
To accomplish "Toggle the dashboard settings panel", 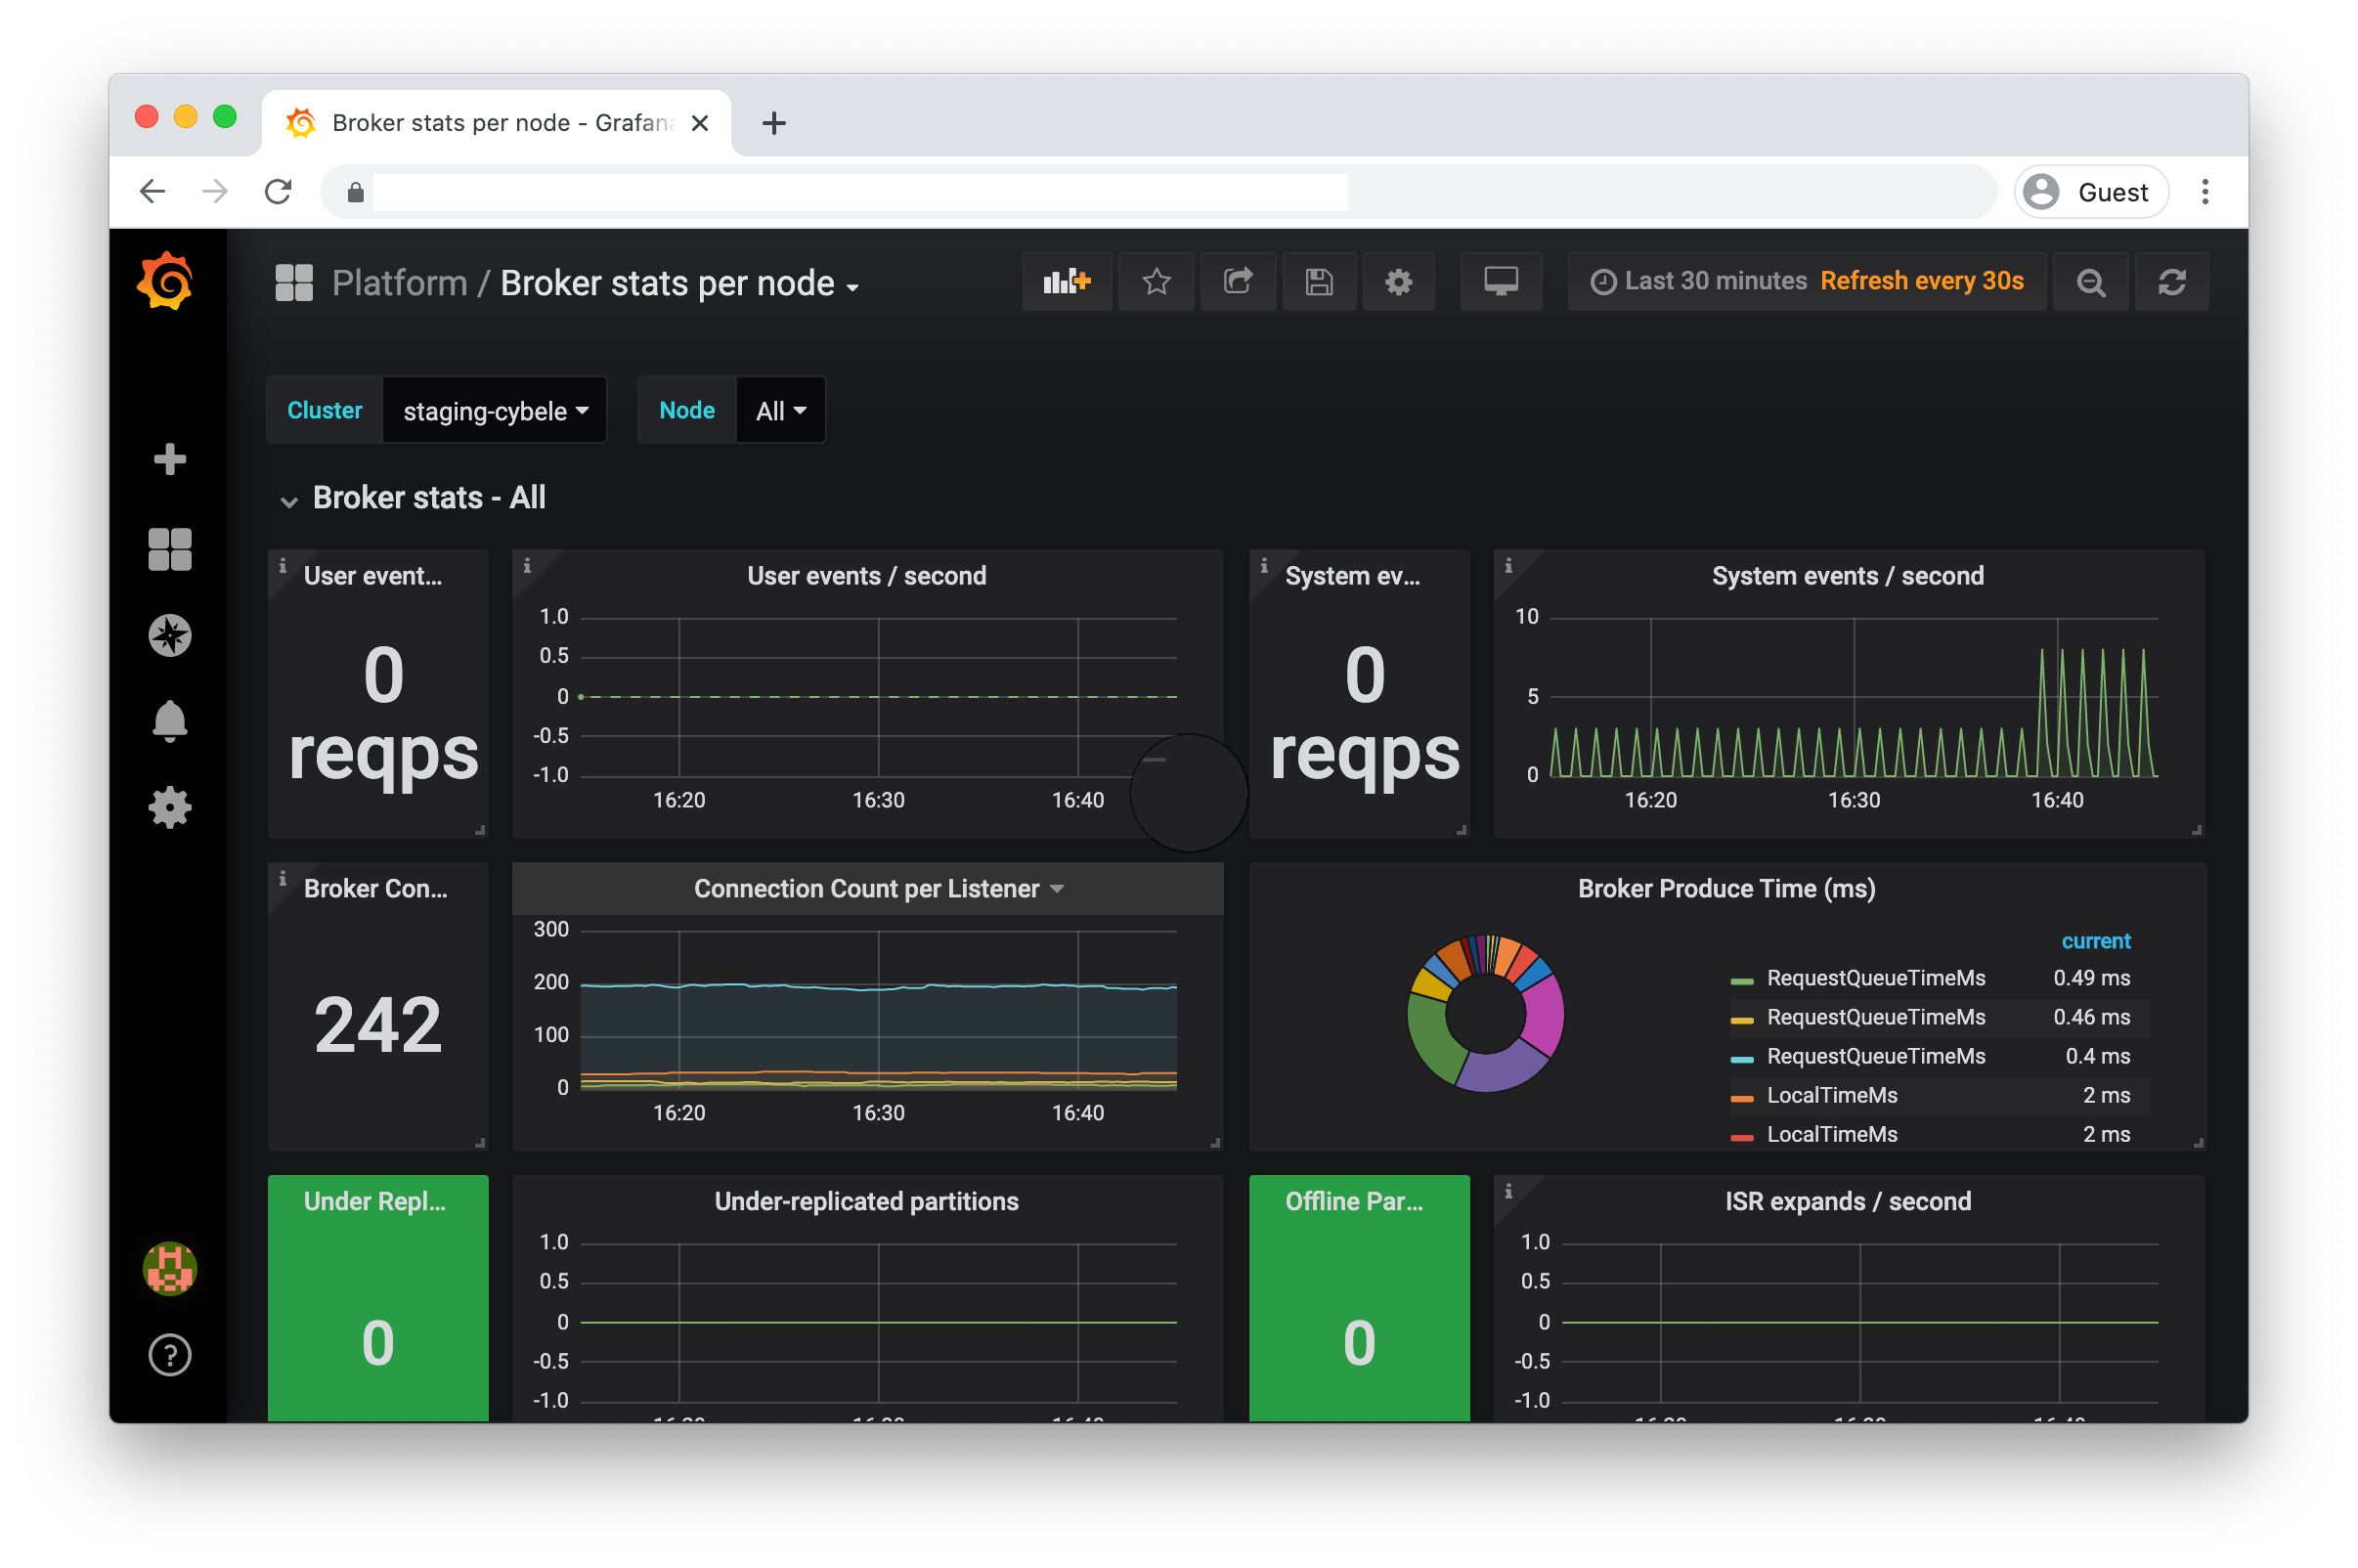I will click(1401, 280).
